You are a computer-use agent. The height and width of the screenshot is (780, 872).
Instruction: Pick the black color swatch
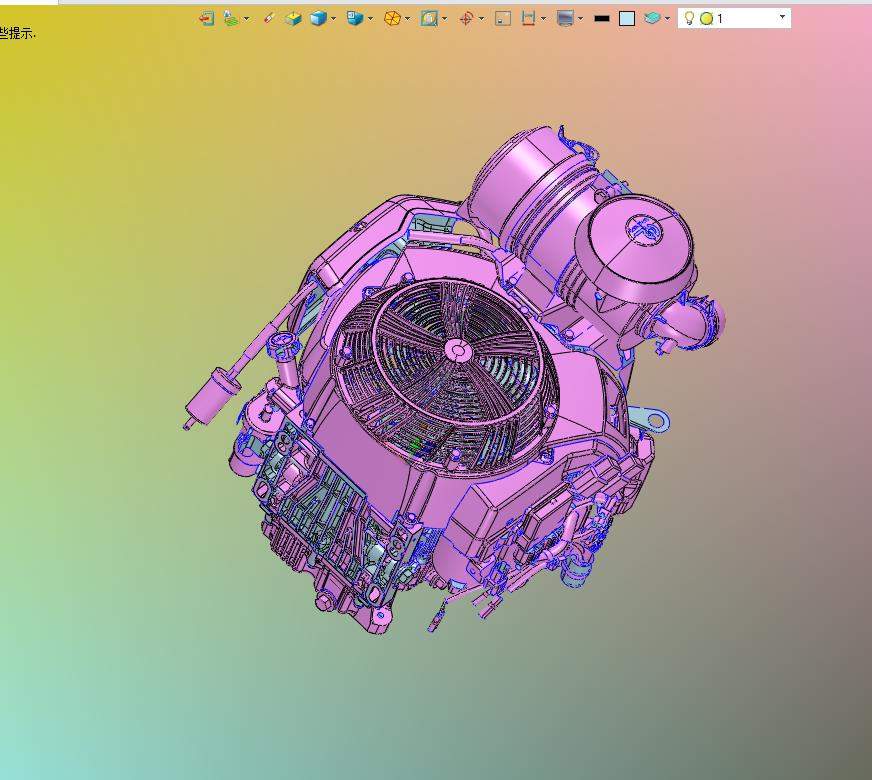[602, 19]
